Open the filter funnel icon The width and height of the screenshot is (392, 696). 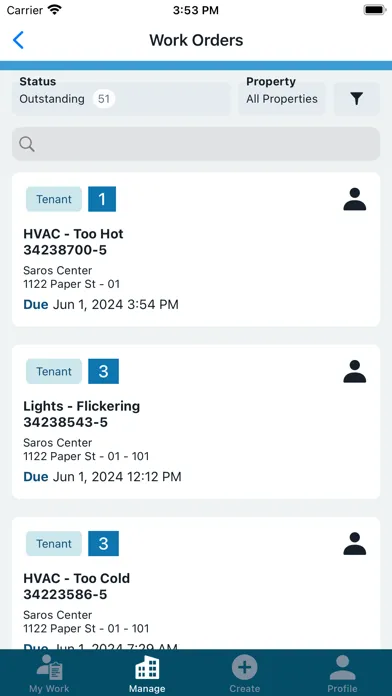pyautogui.click(x=356, y=99)
